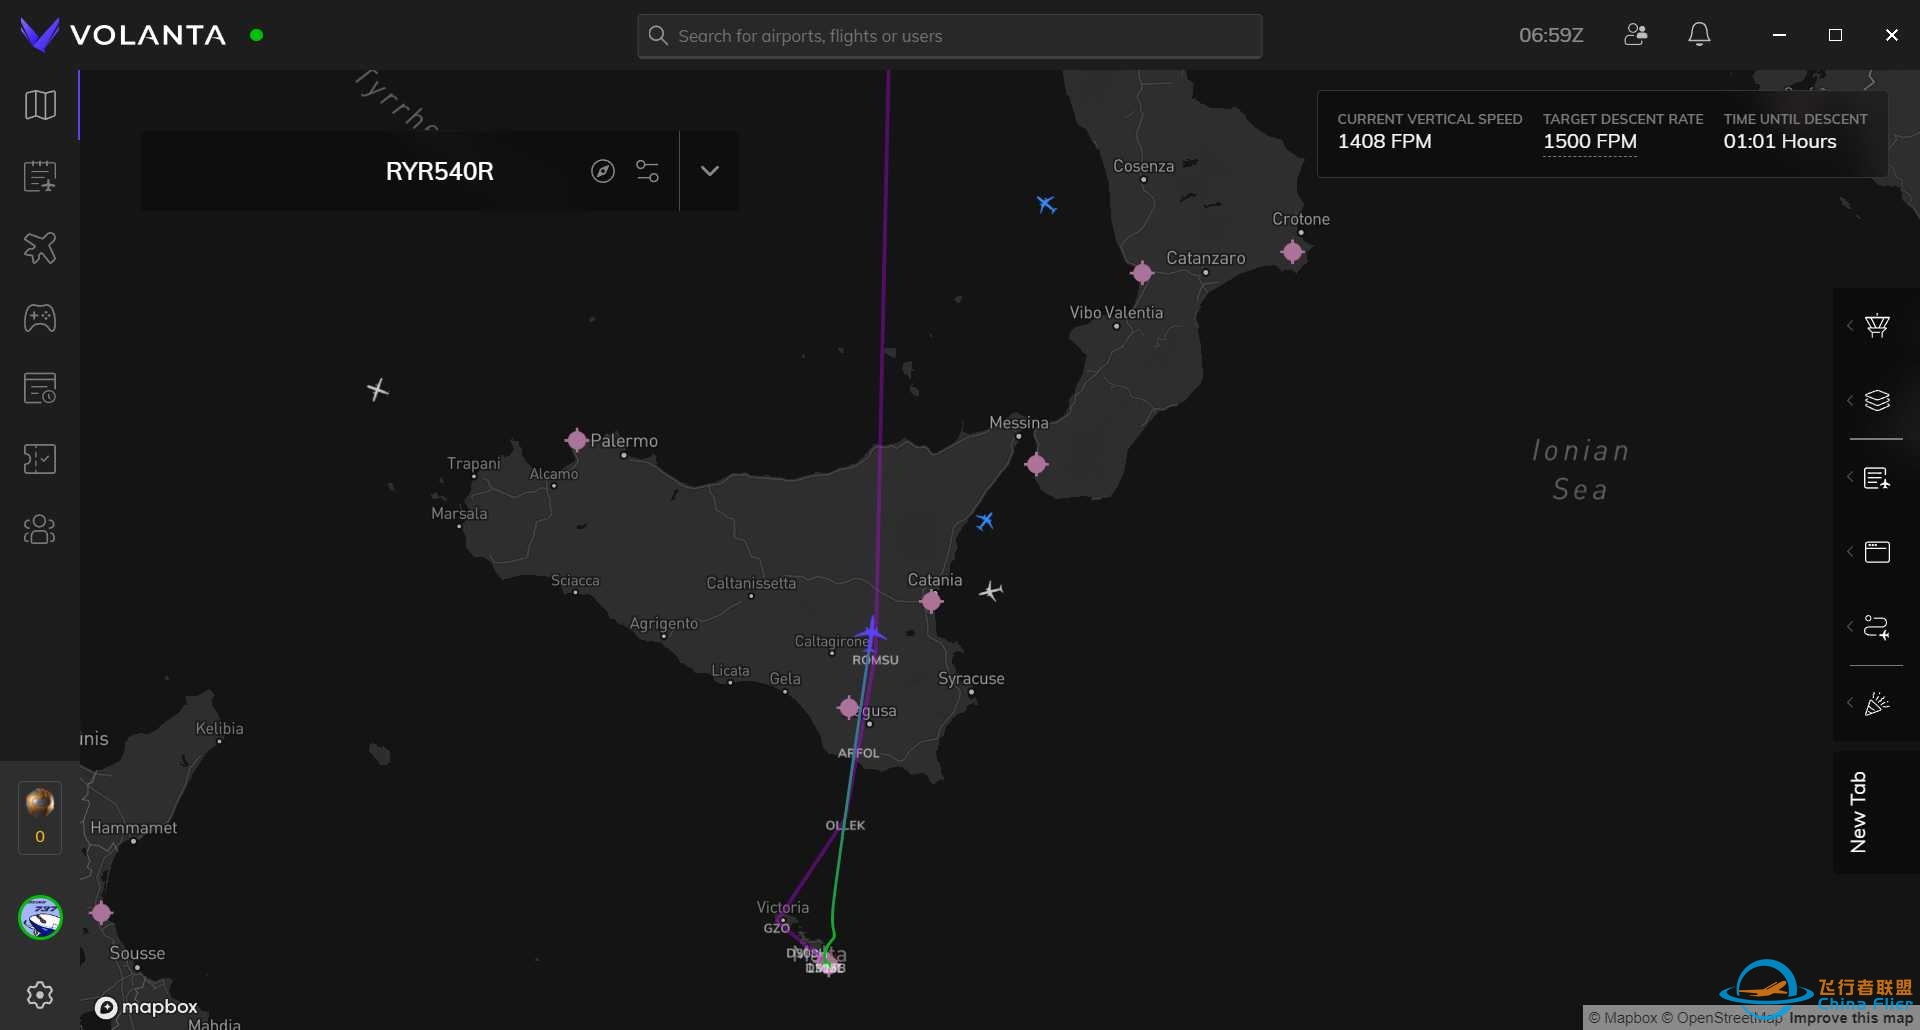Open flight filter sliders icon beside RYR540R
The image size is (1920, 1030).
click(648, 171)
